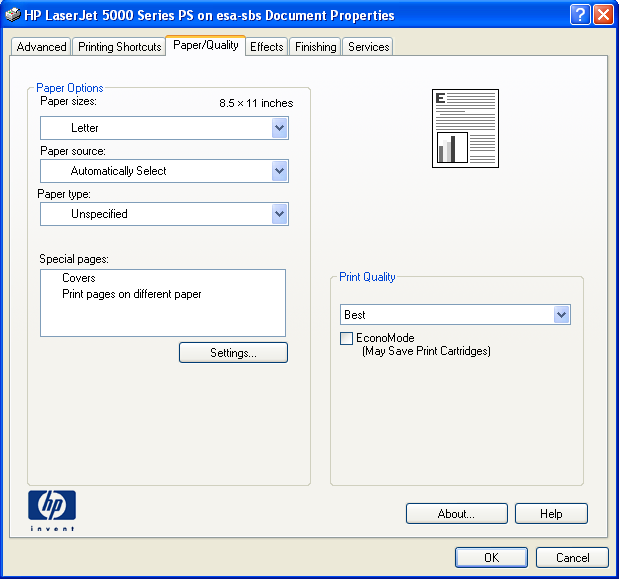The width and height of the screenshot is (619, 579).
Task: Open the About... dialog
Action: 457,513
